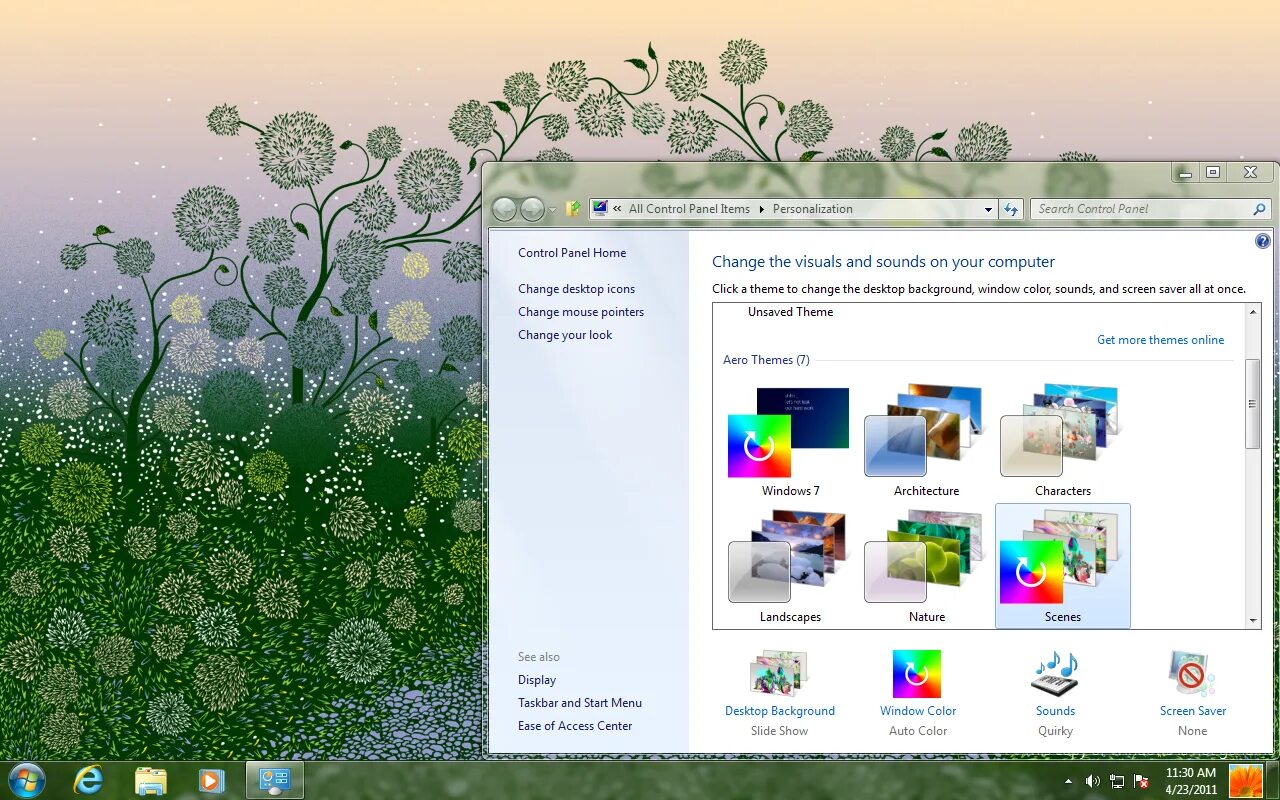The width and height of the screenshot is (1280, 800).
Task: Click the orange flower icon in tray
Action: pos(1246,781)
